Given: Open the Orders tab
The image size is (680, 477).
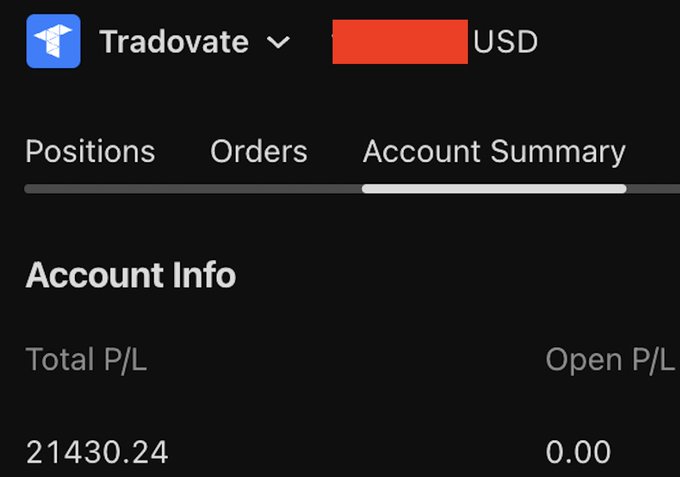Looking at the screenshot, I should pos(259,152).
